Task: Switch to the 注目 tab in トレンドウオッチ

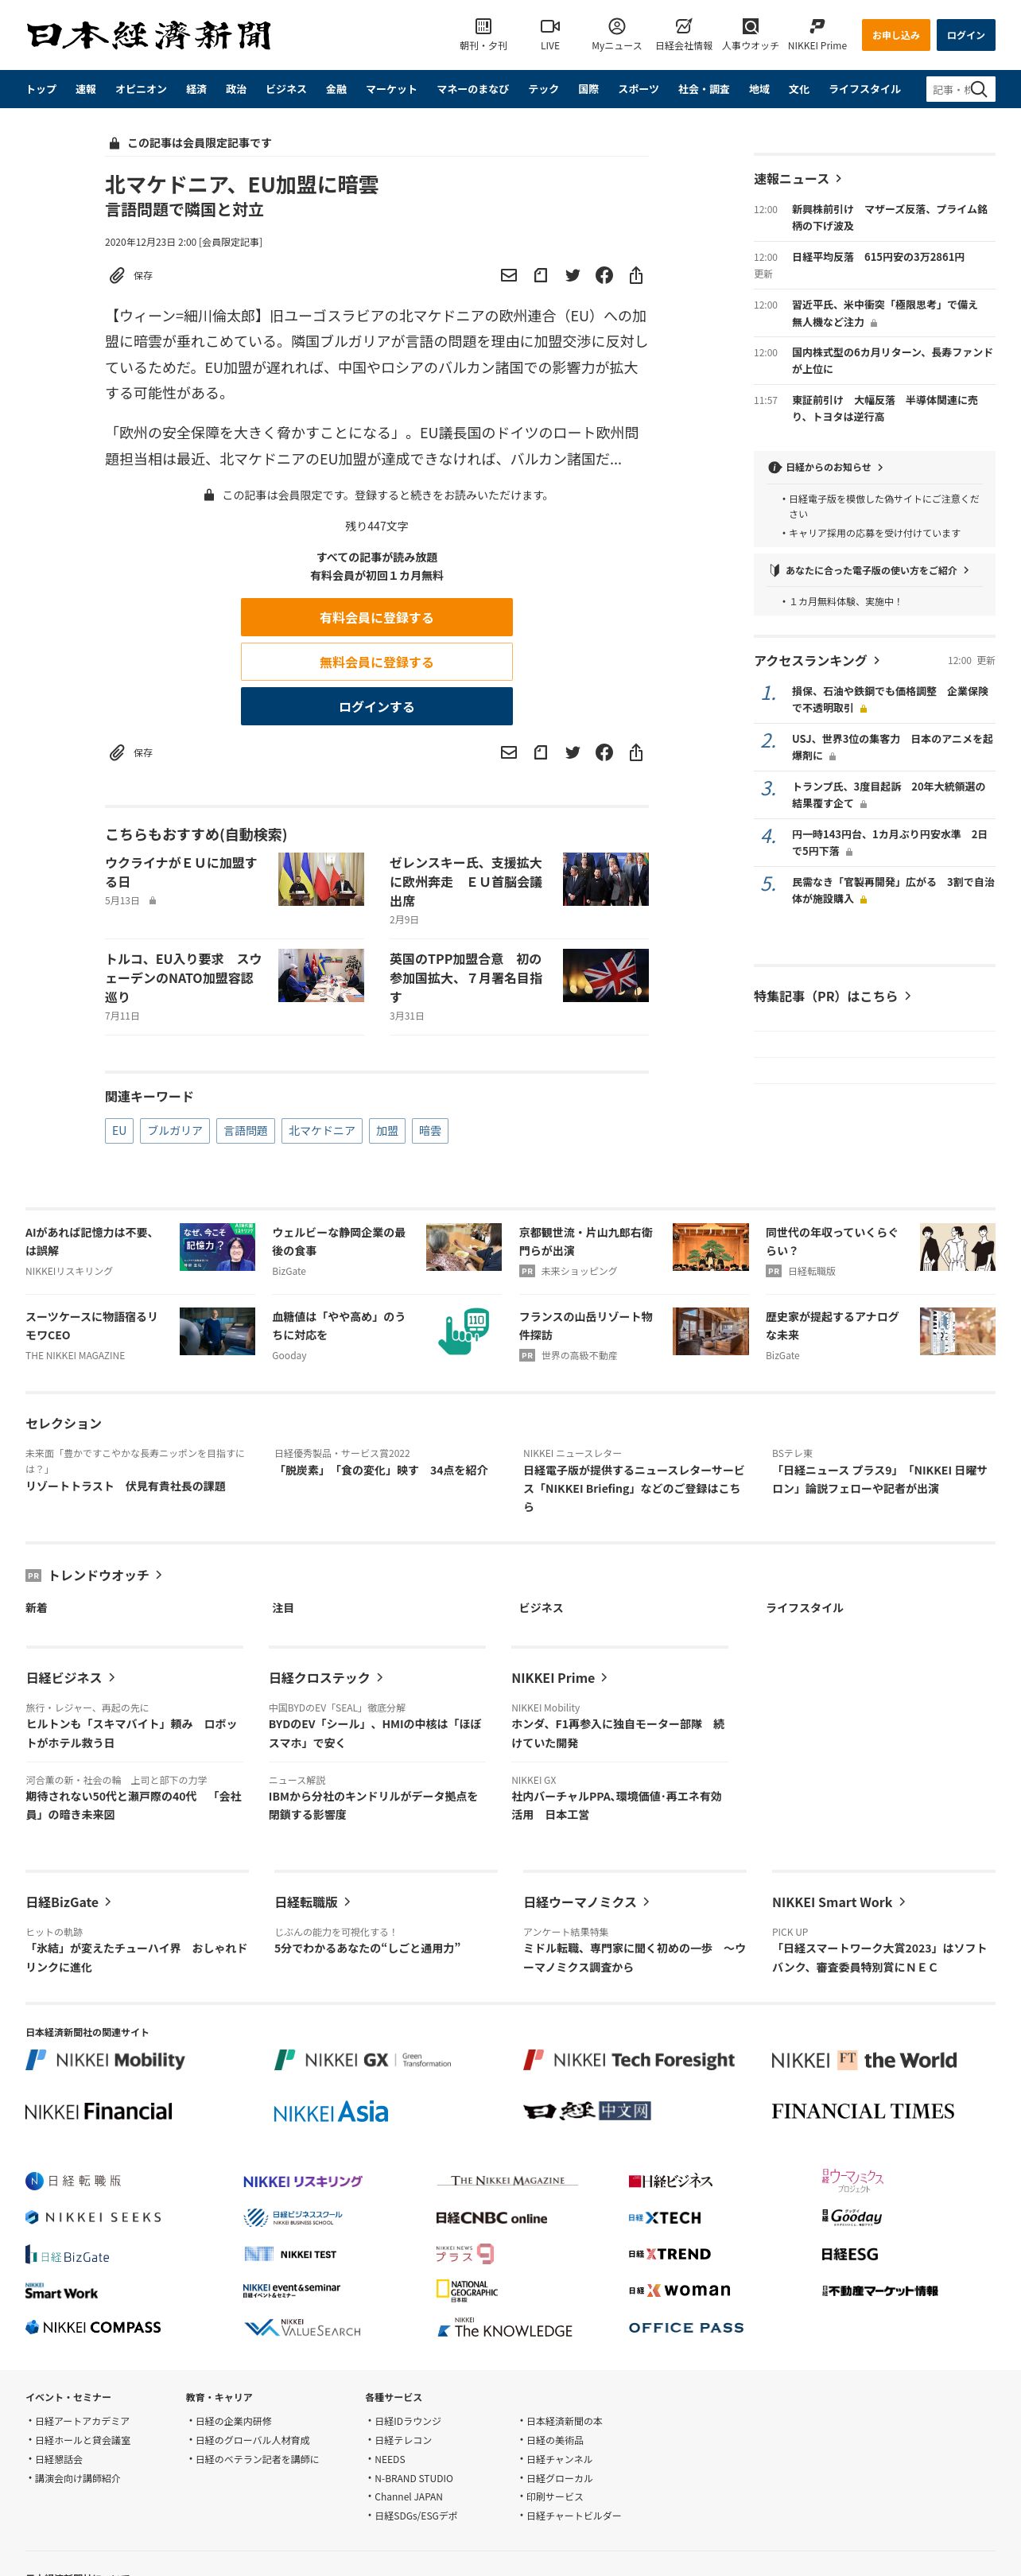Action: (x=283, y=1608)
